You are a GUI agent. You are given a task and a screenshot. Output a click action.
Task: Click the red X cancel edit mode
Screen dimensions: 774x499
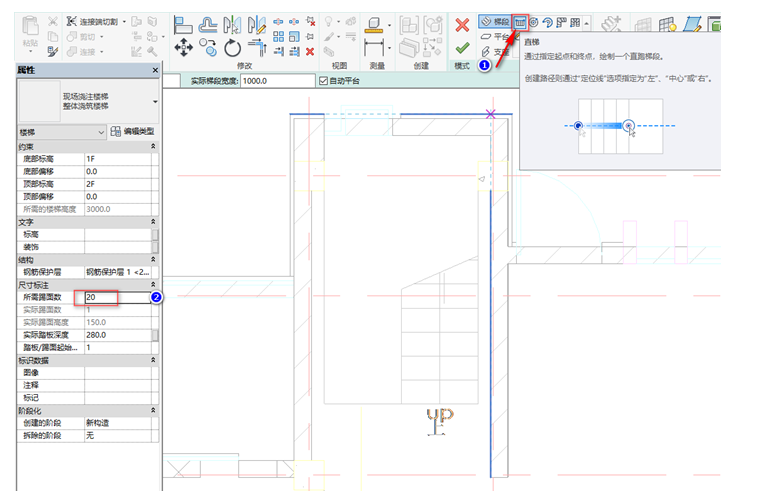click(x=462, y=24)
